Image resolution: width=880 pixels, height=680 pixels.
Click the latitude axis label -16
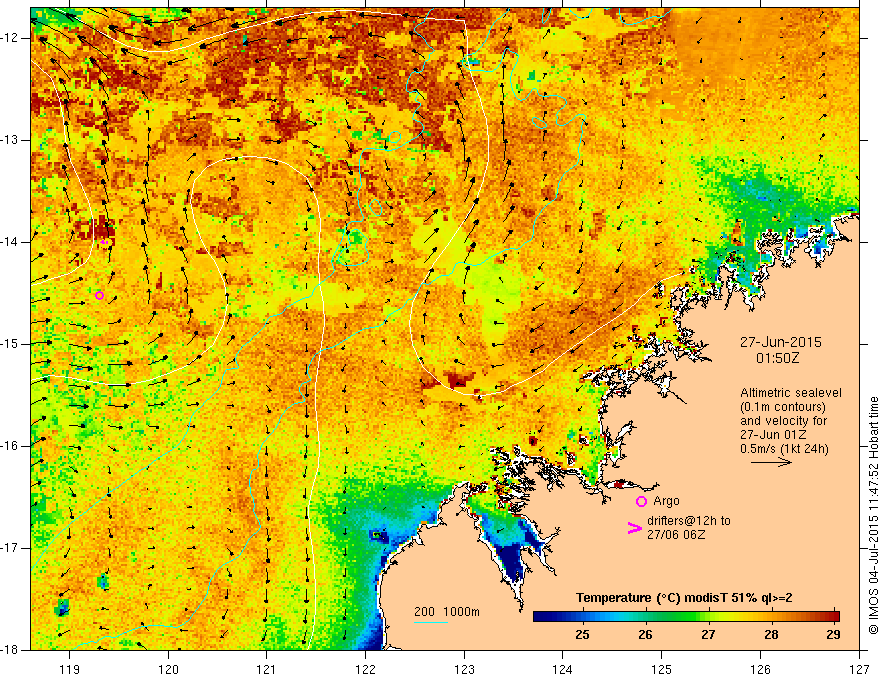click(11, 445)
